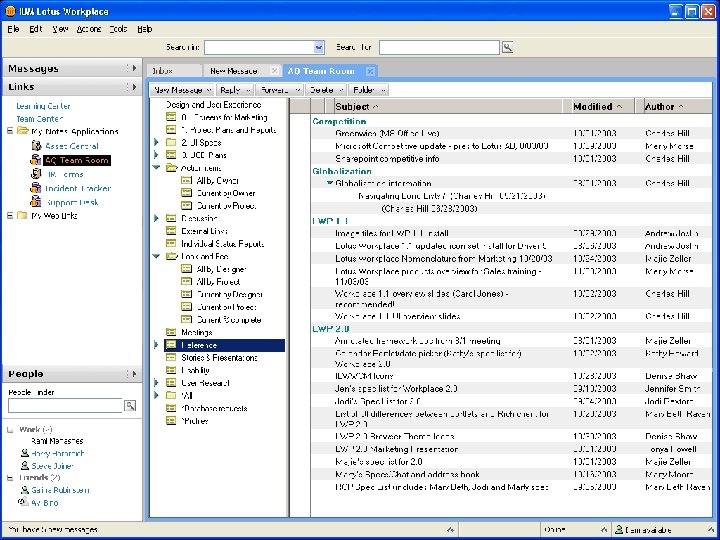Select the External Links view icon
The width and height of the screenshot is (720, 540).
(171, 230)
